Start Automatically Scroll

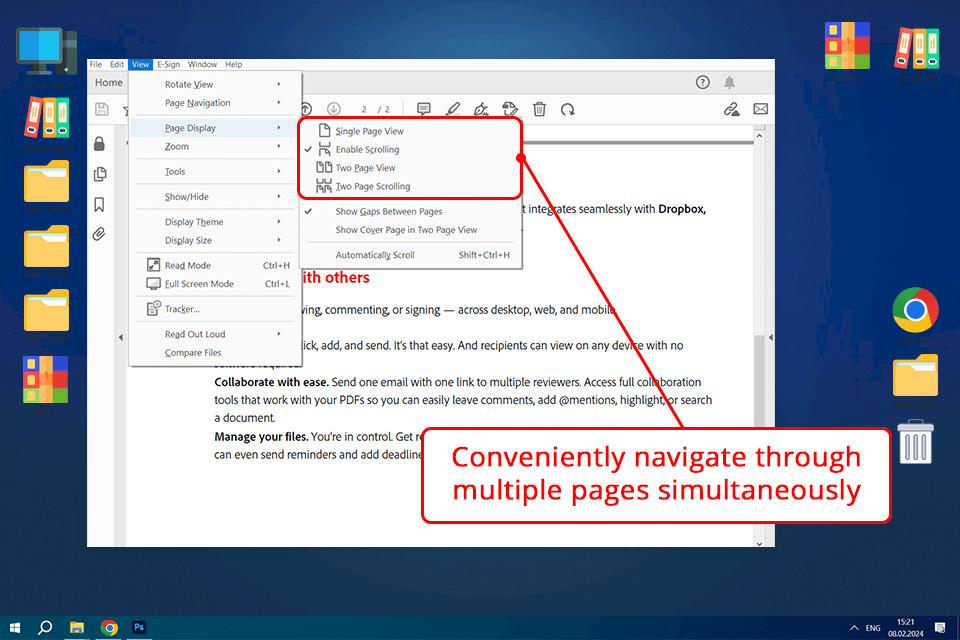pos(411,255)
